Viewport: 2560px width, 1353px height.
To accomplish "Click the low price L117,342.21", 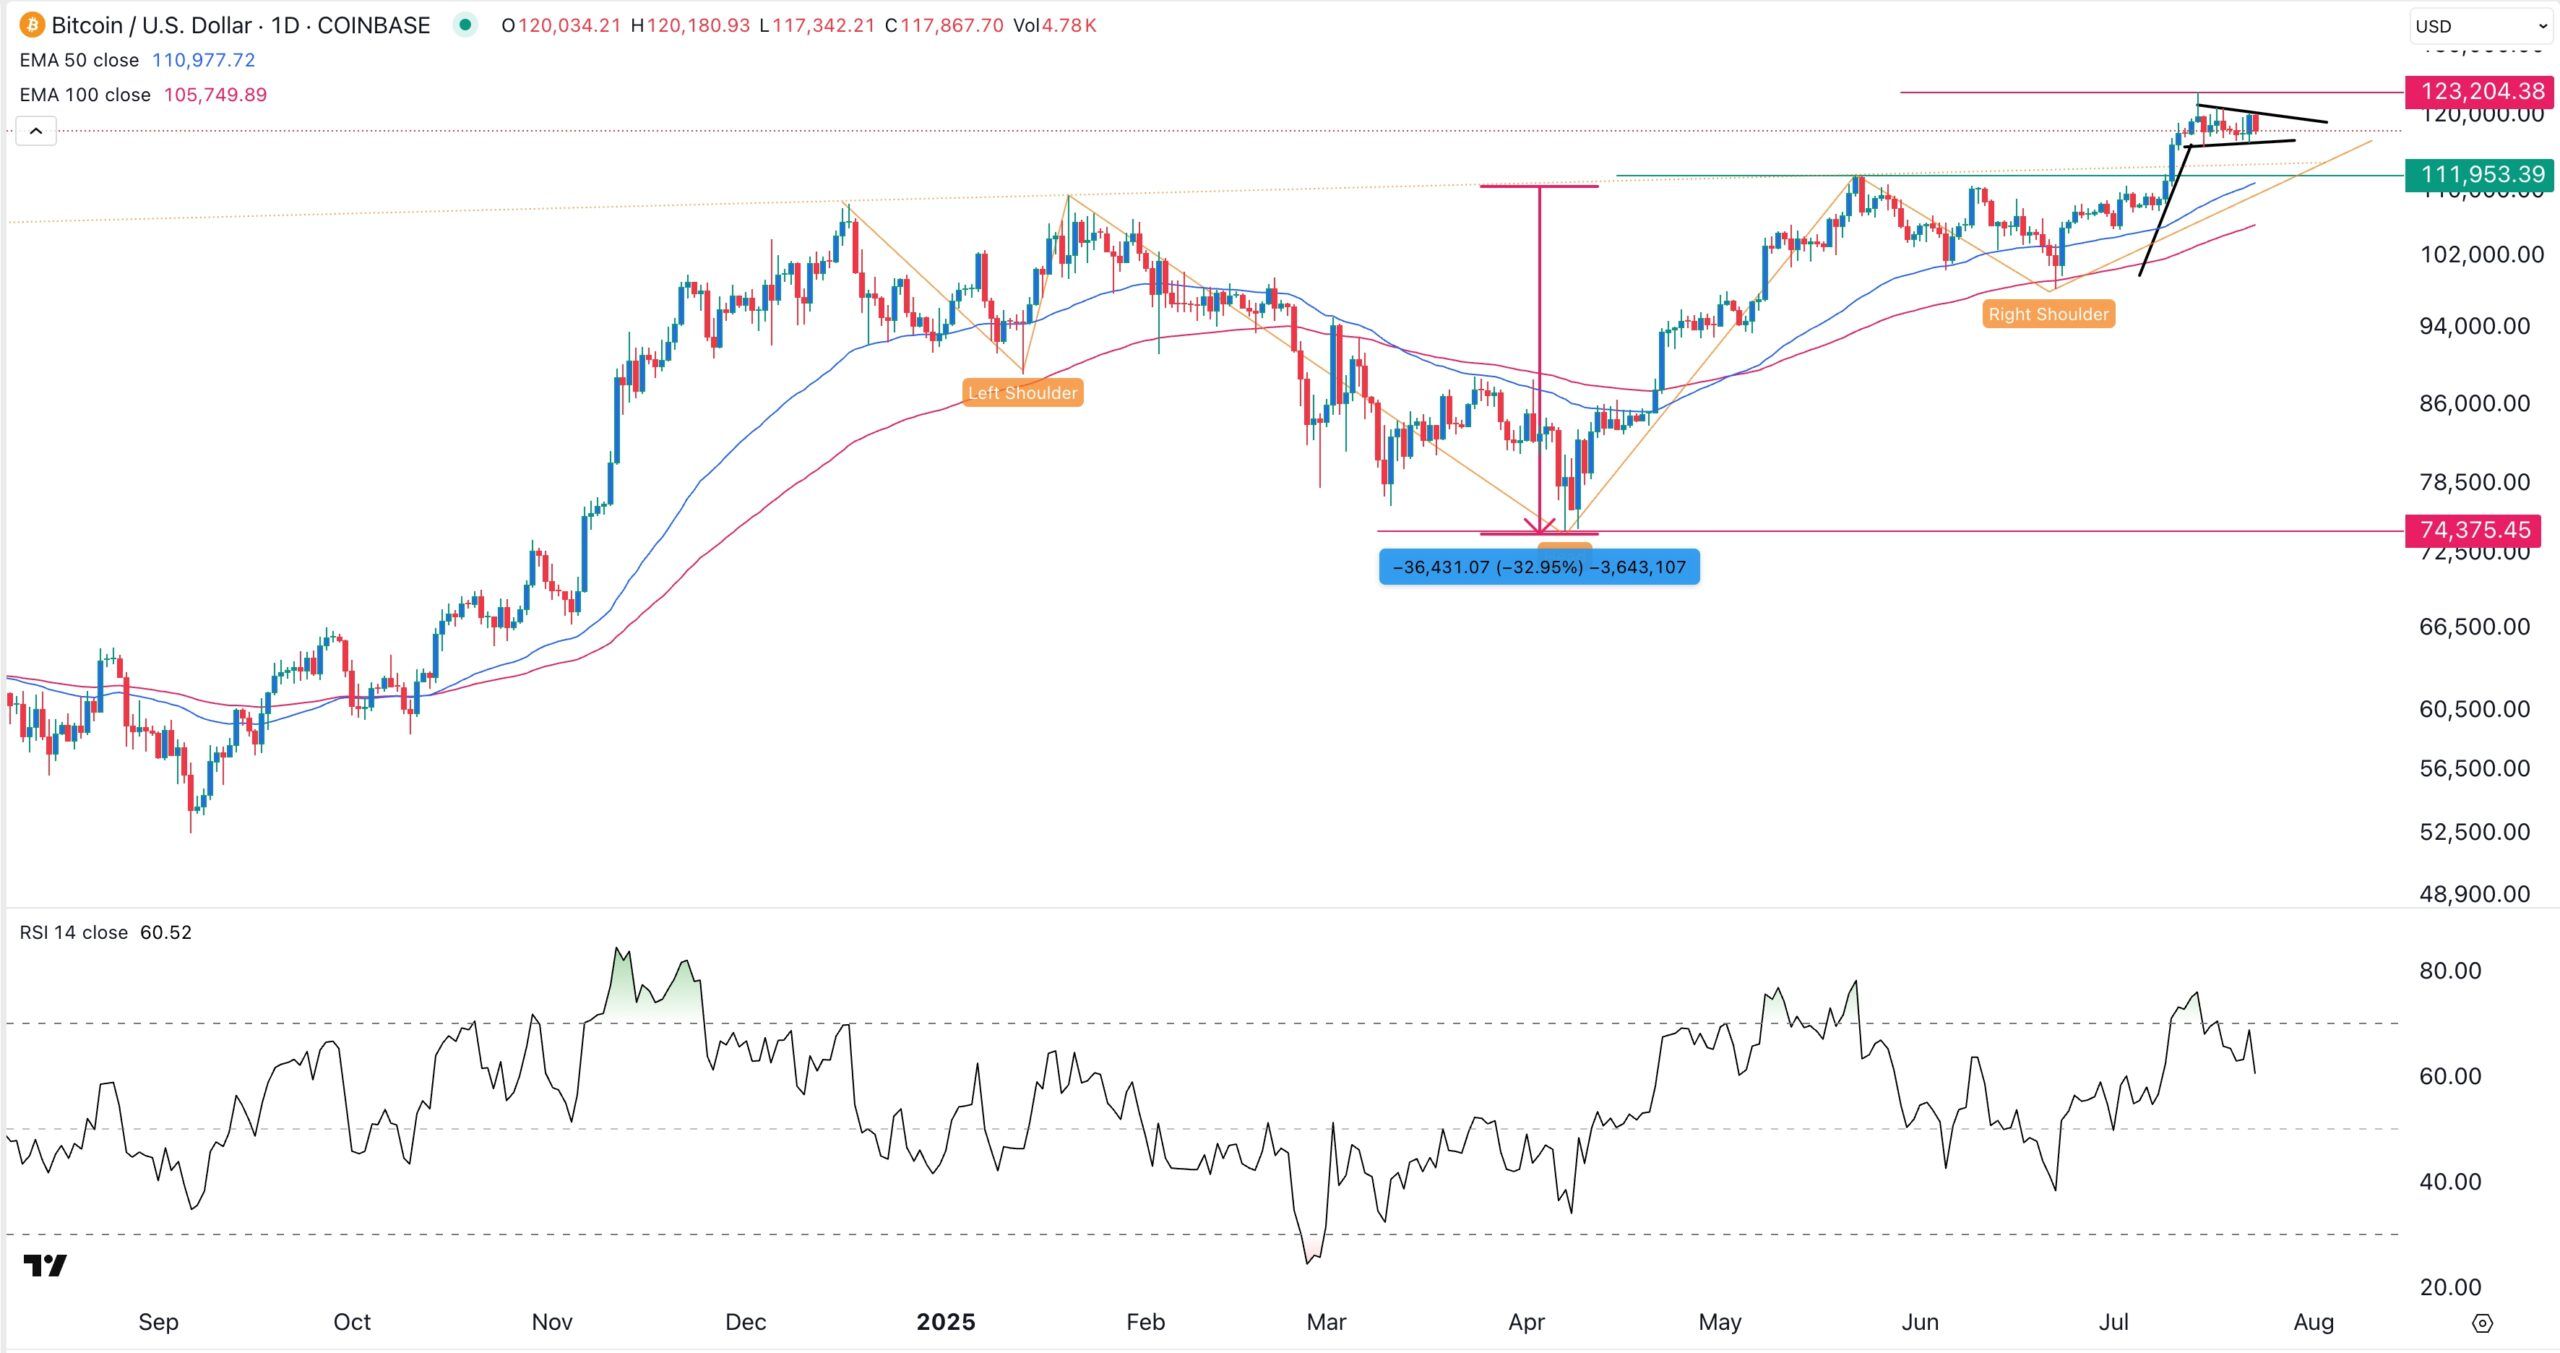I will pyautogui.click(x=817, y=25).
